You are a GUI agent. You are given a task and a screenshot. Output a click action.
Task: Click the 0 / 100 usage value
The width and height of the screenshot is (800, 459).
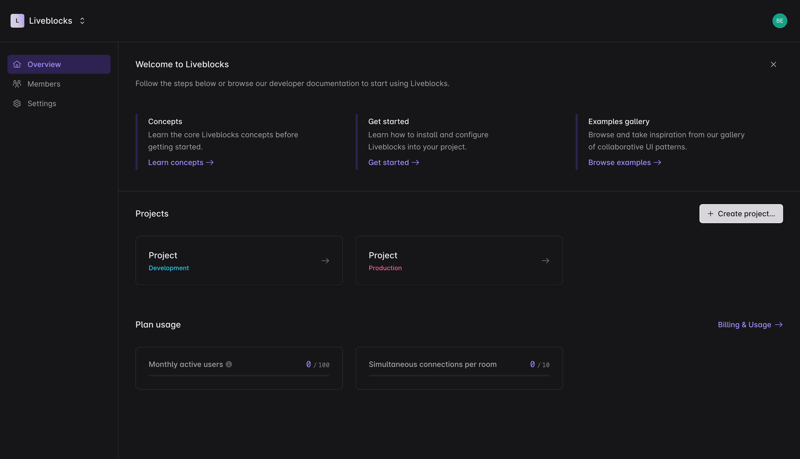[x=317, y=364]
